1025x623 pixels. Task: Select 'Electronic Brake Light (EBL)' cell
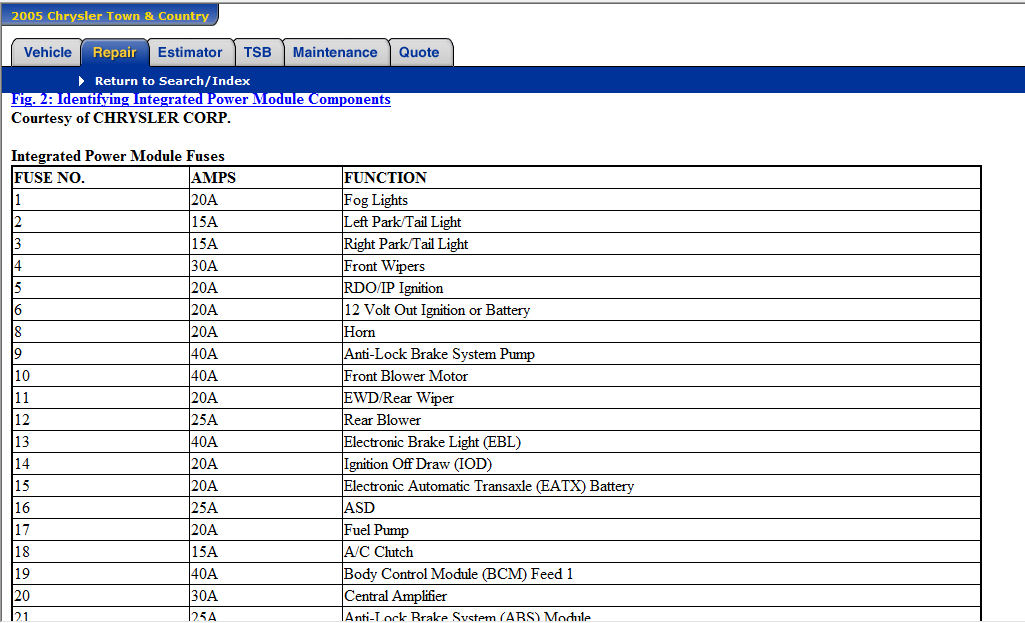(x=661, y=442)
